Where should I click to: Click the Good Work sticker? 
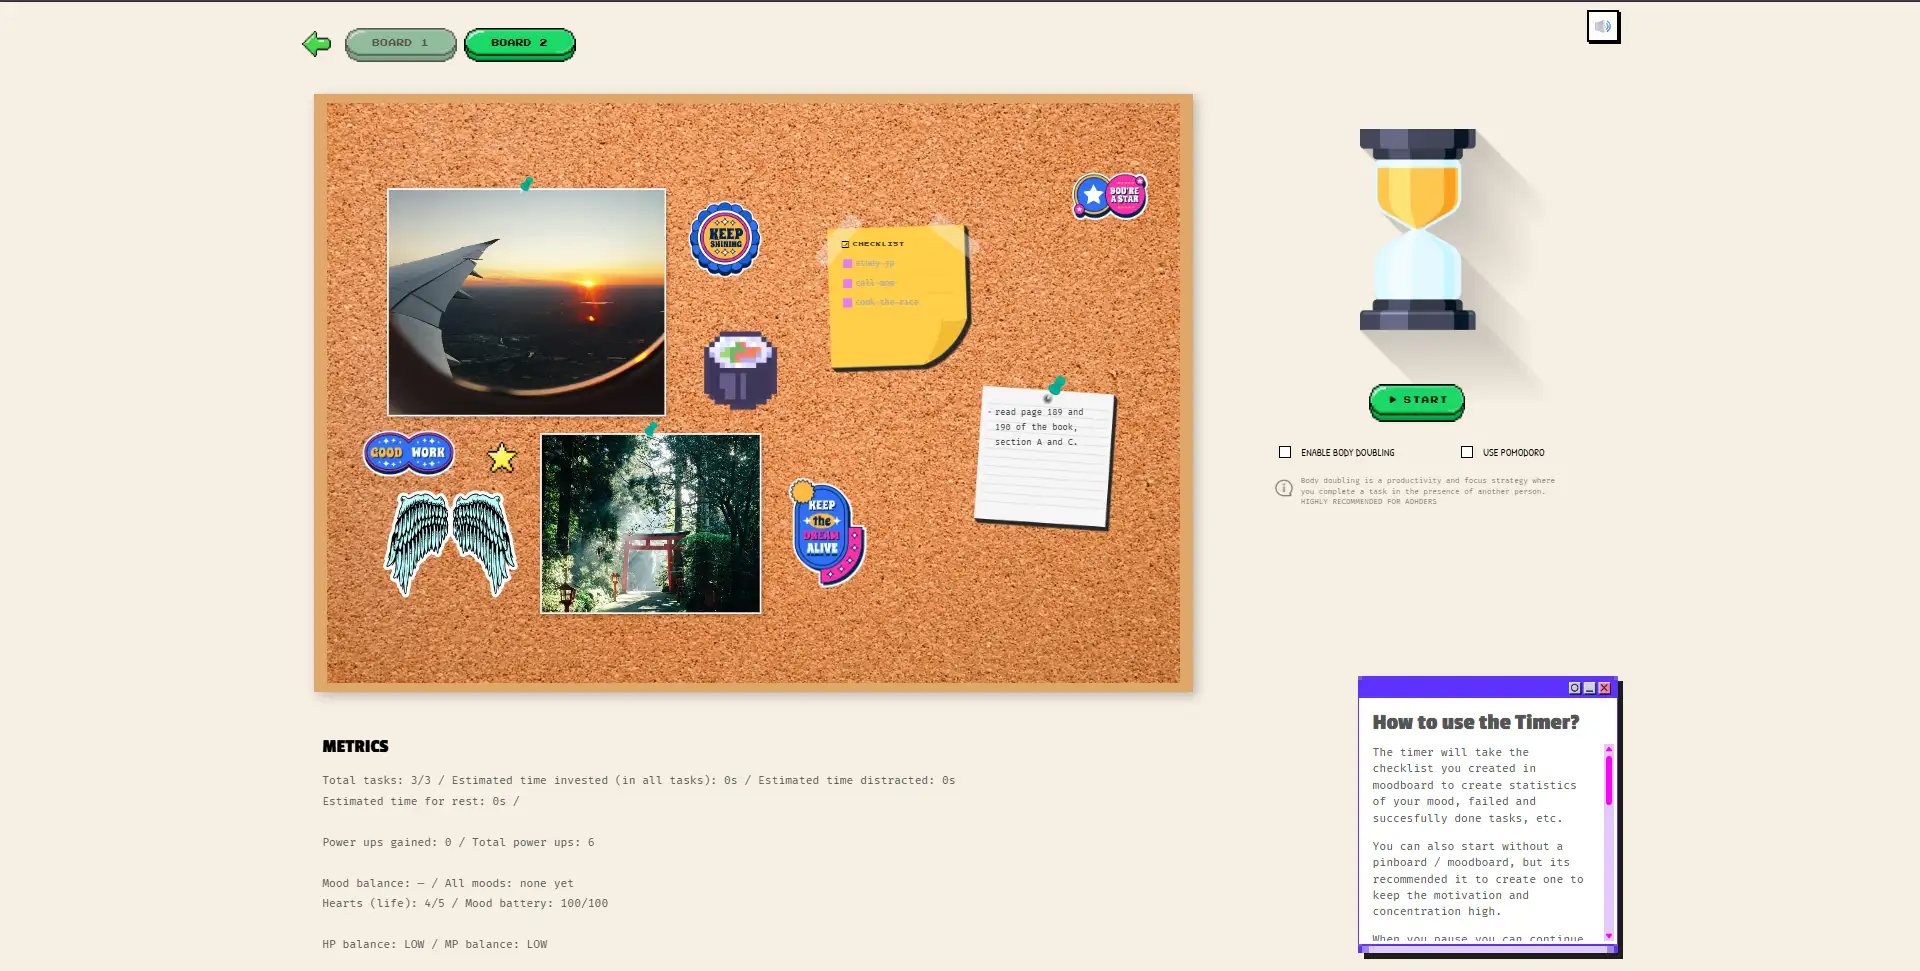click(408, 453)
